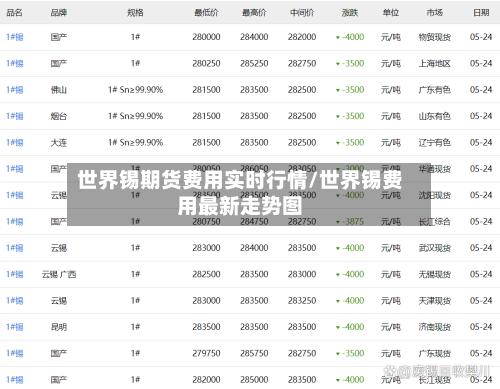500x389 pixels.
Task: Click the 05-24 date in 物贸现货 row
Action: tap(481, 37)
